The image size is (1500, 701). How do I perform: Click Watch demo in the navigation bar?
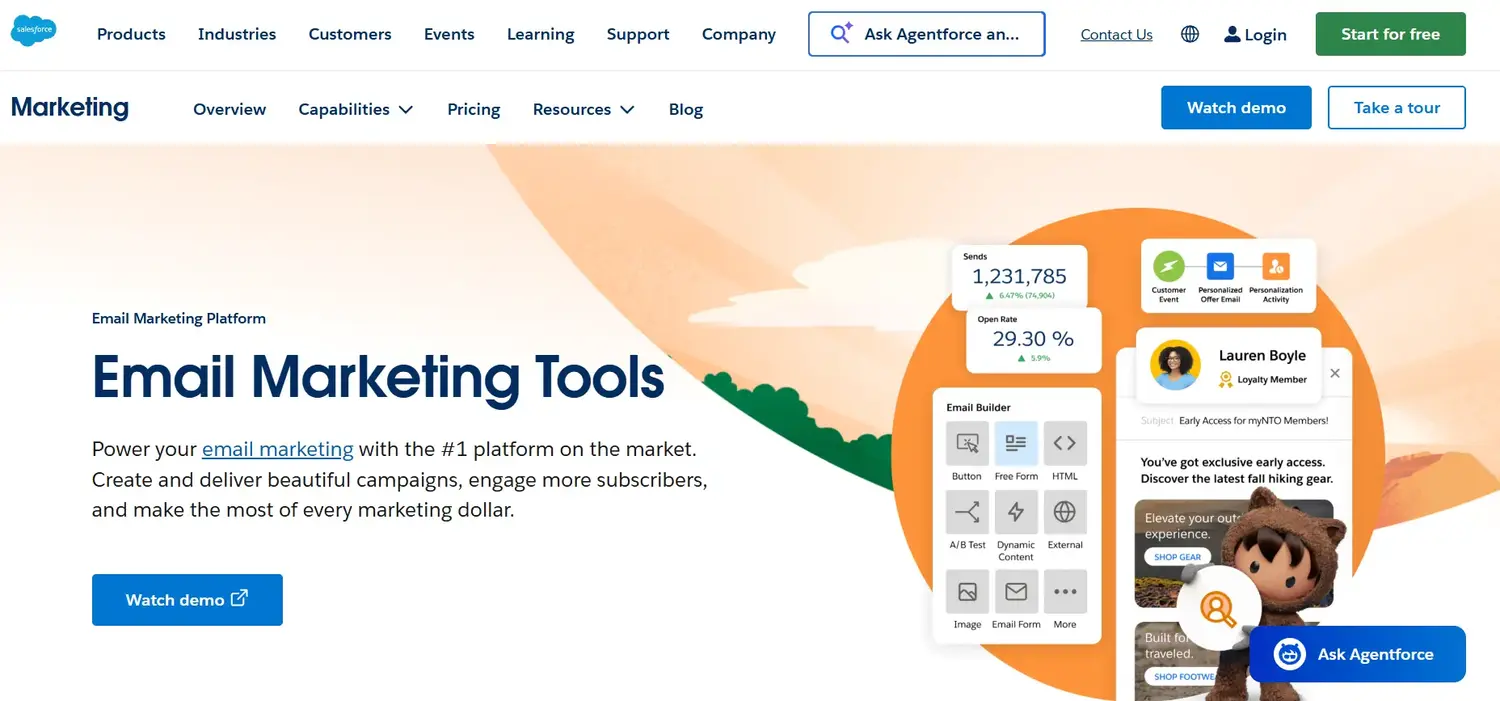coord(1236,107)
